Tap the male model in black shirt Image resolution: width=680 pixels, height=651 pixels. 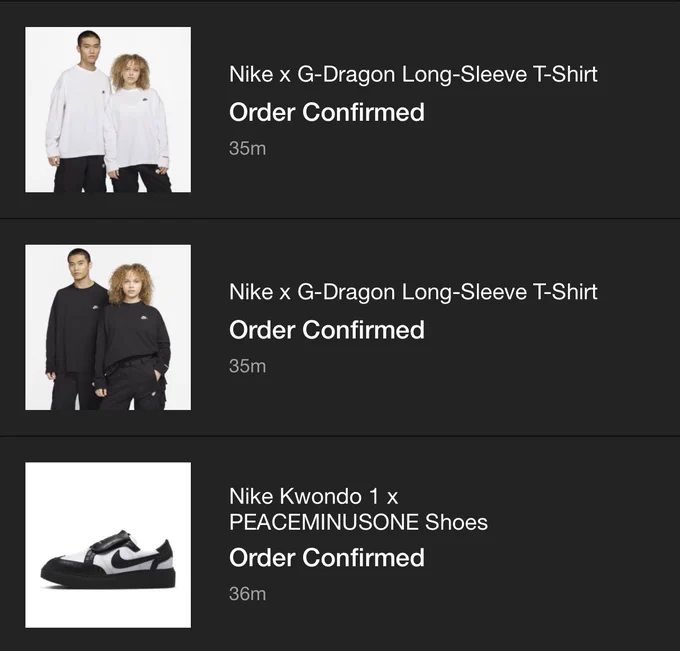click(76, 329)
